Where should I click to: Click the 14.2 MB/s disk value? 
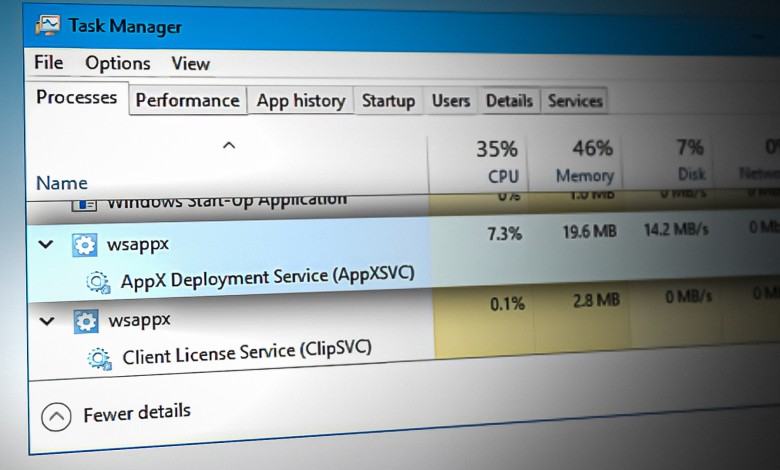point(676,229)
